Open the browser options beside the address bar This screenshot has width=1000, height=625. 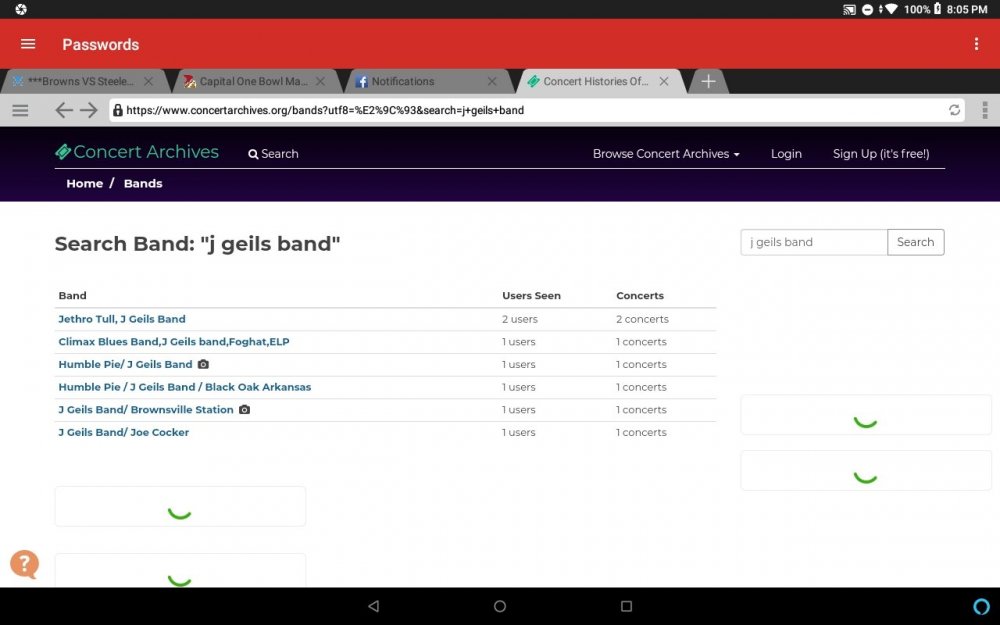coord(985,110)
